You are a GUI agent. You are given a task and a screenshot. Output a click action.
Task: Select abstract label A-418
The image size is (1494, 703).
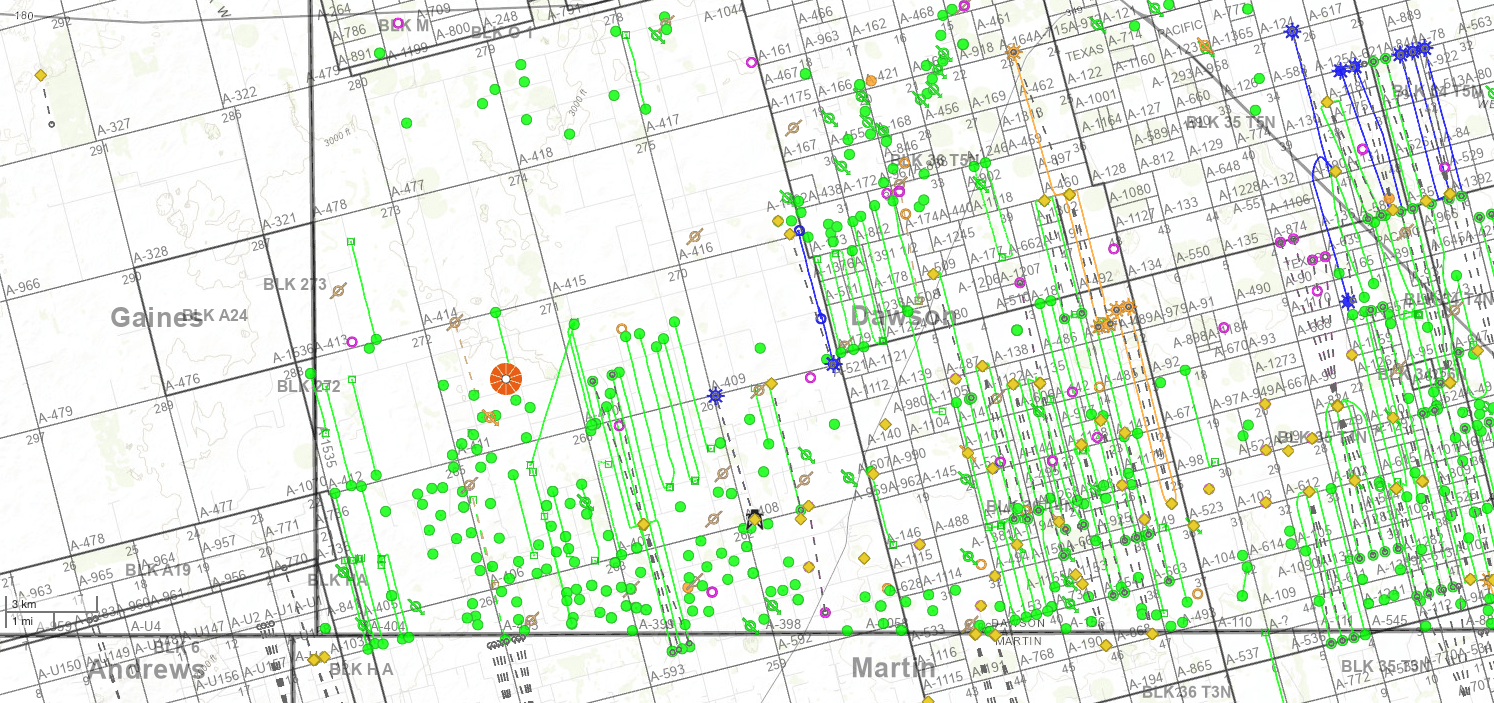536,155
